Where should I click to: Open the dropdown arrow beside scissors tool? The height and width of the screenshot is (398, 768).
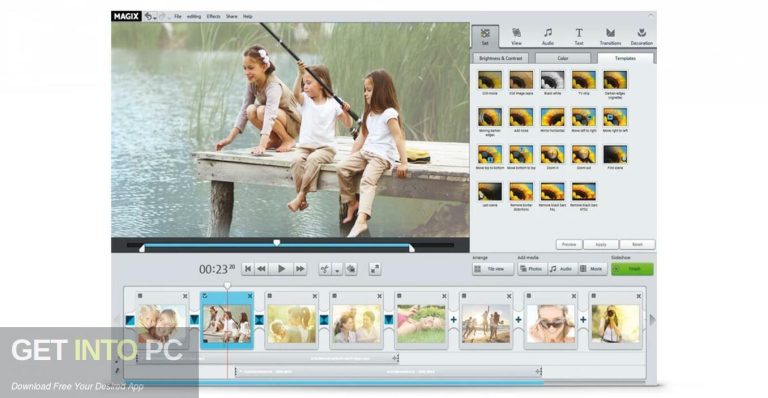click(x=337, y=270)
